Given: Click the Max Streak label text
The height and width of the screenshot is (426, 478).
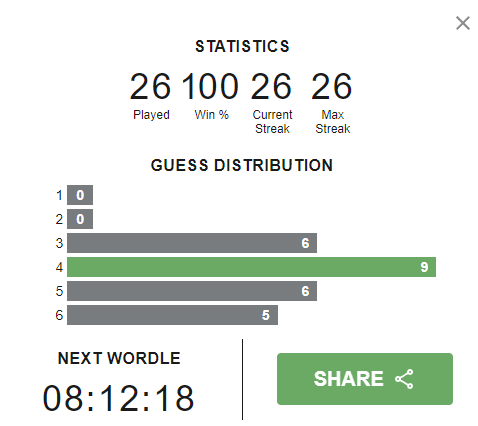Looking at the screenshot, I should click(x=333, y=122).
